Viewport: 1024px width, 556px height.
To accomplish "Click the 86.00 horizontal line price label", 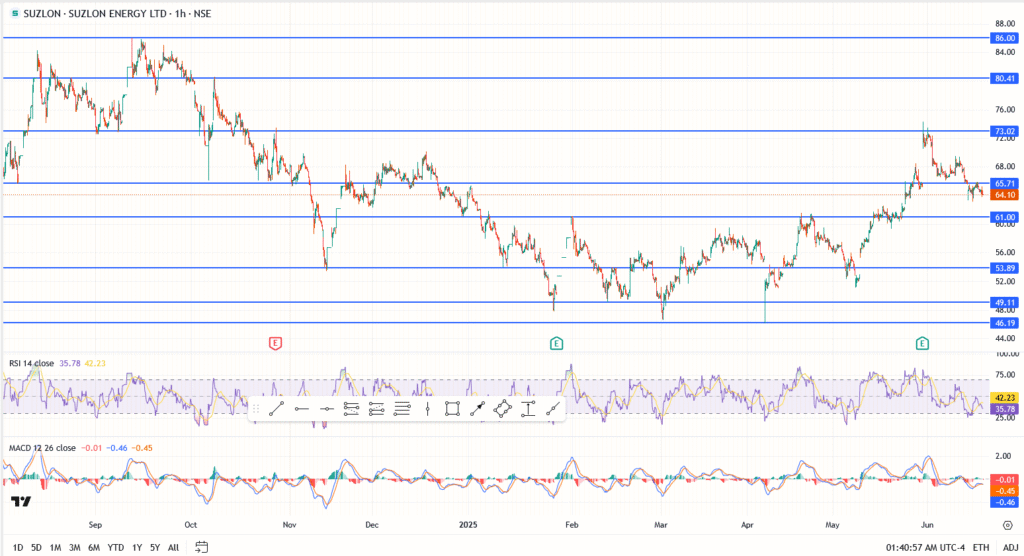I will [1003, 38].
